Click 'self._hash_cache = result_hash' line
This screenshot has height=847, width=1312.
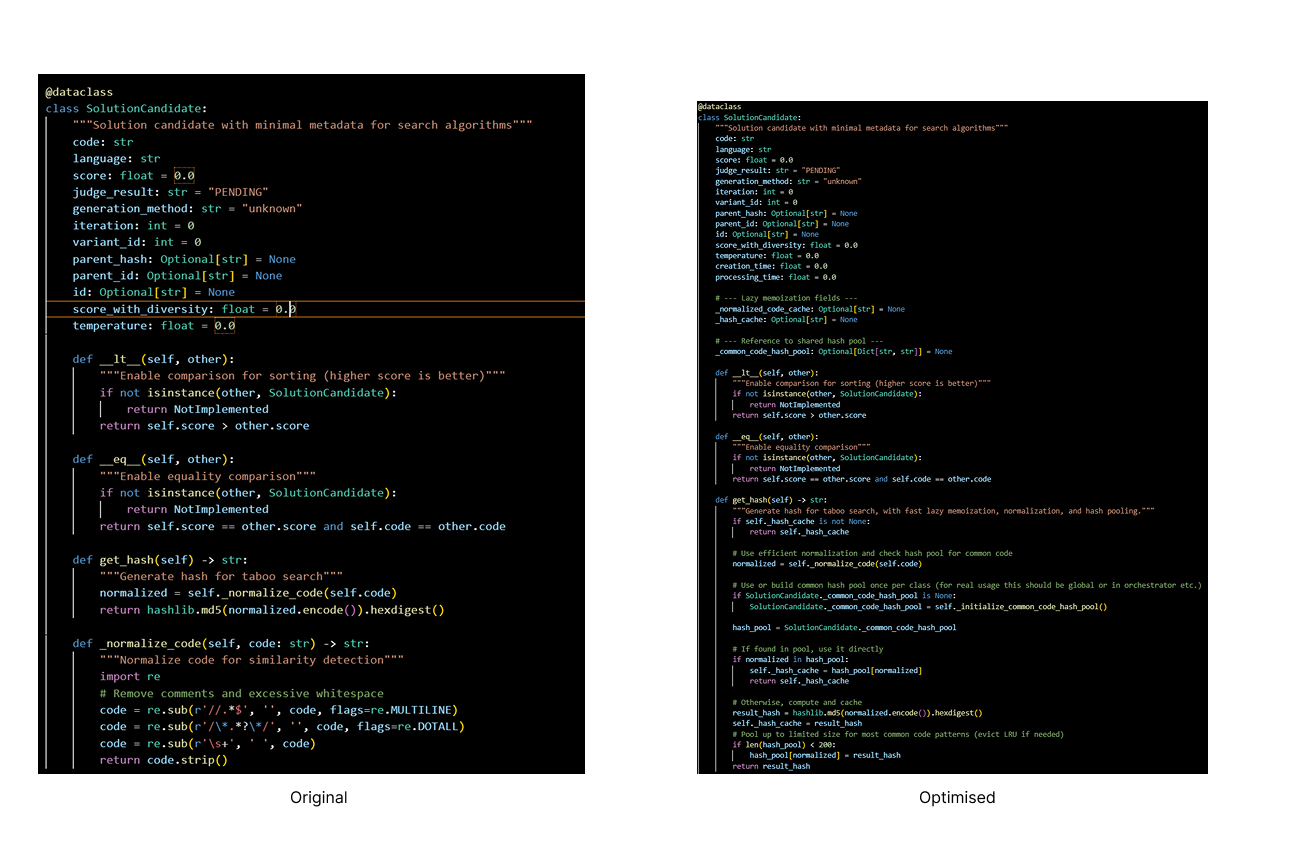coord(797,723)
